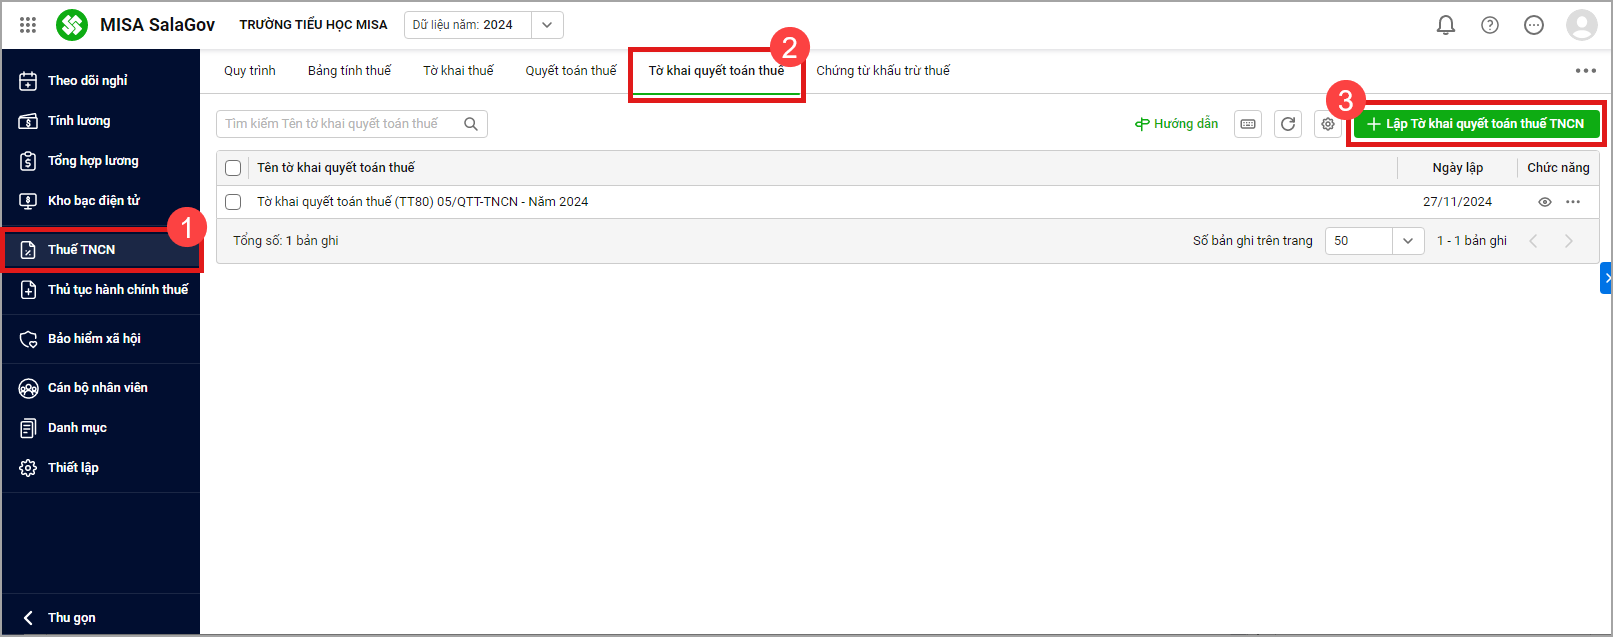1613x637 pixels.
Task: Click the chat messages icon in header
Action: click(1533, 25)
